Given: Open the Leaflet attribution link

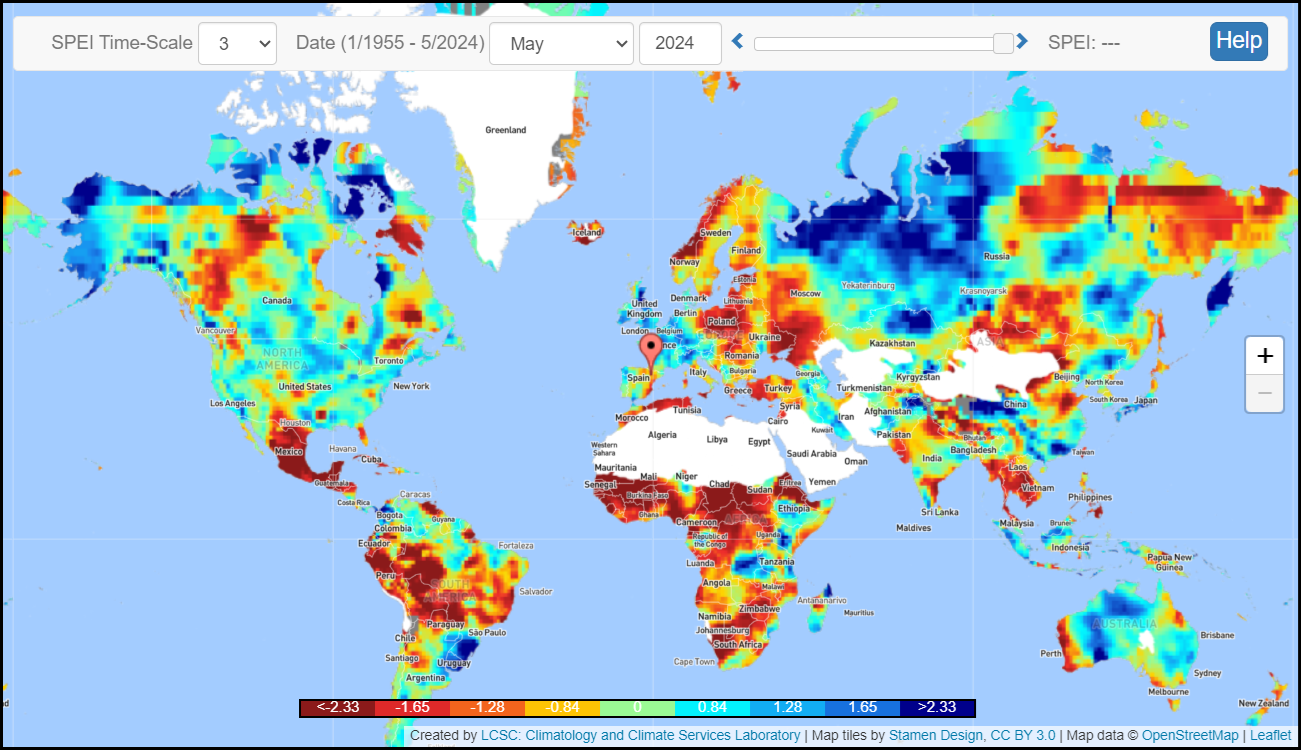Looking at the screenshot, I should tap(1270, 736).
